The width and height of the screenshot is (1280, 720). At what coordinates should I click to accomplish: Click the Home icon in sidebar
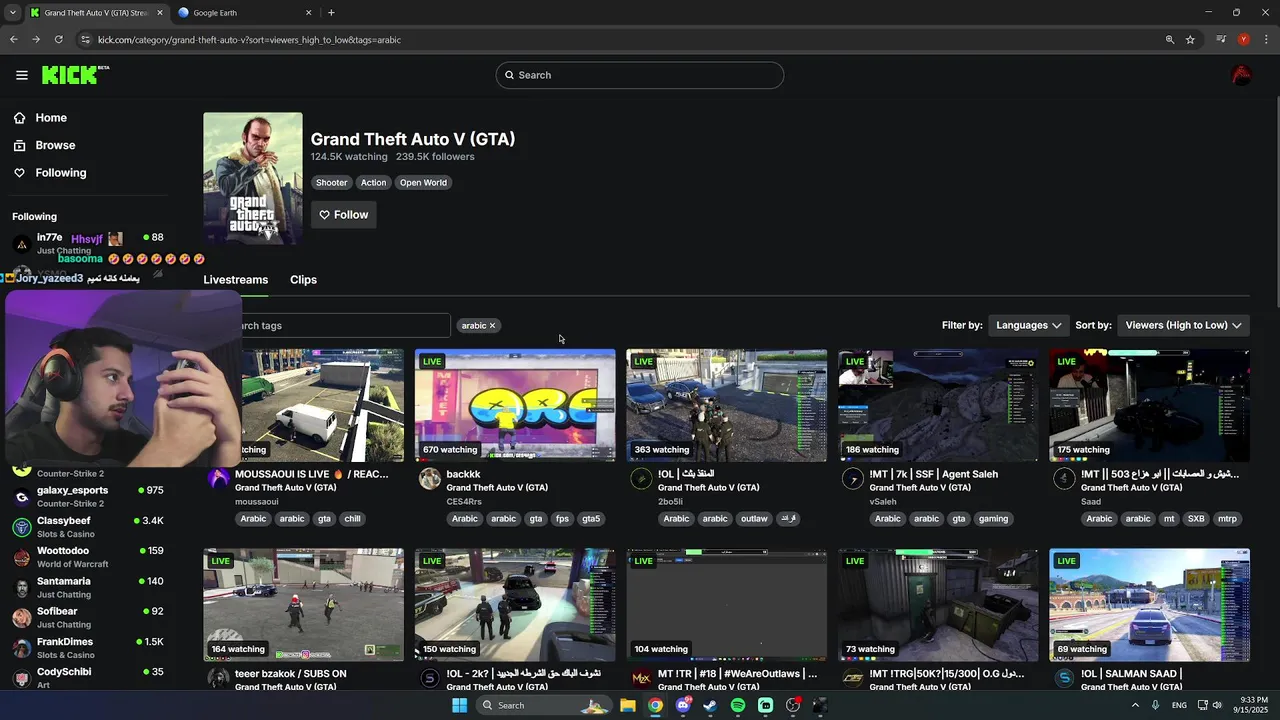pyautogui.click(x=19, y=118)
